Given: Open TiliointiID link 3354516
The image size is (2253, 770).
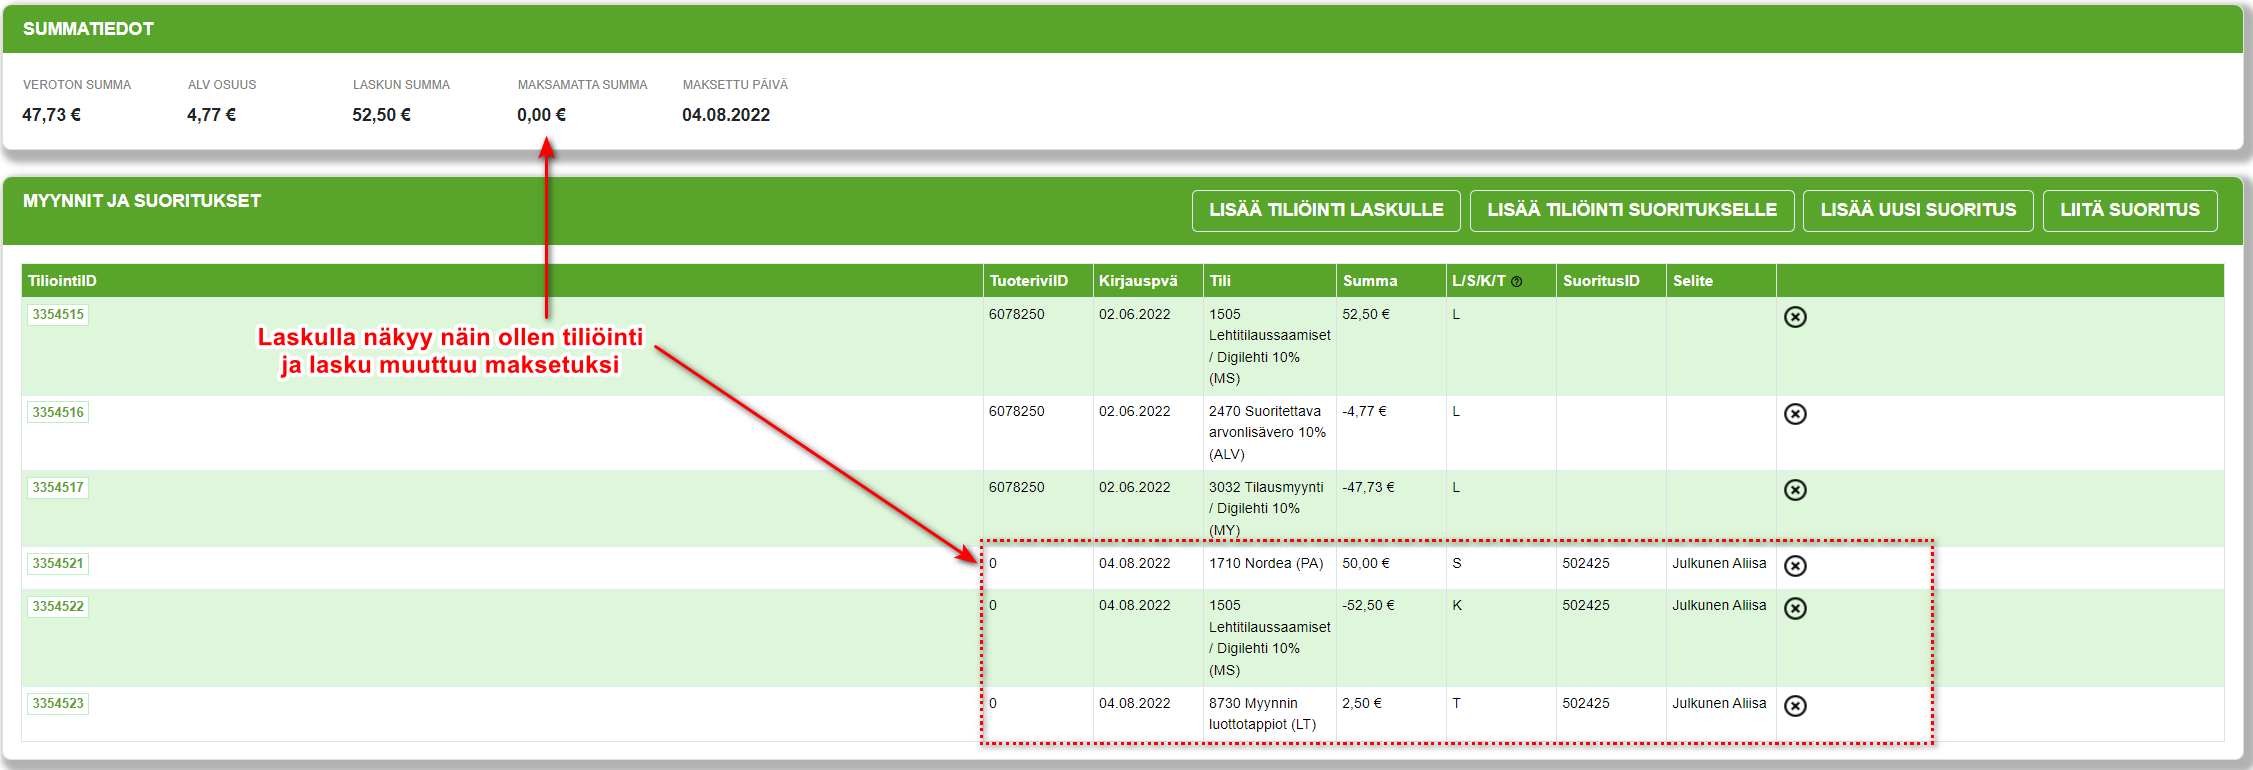Looking at the screenshot, I should 58,412.
